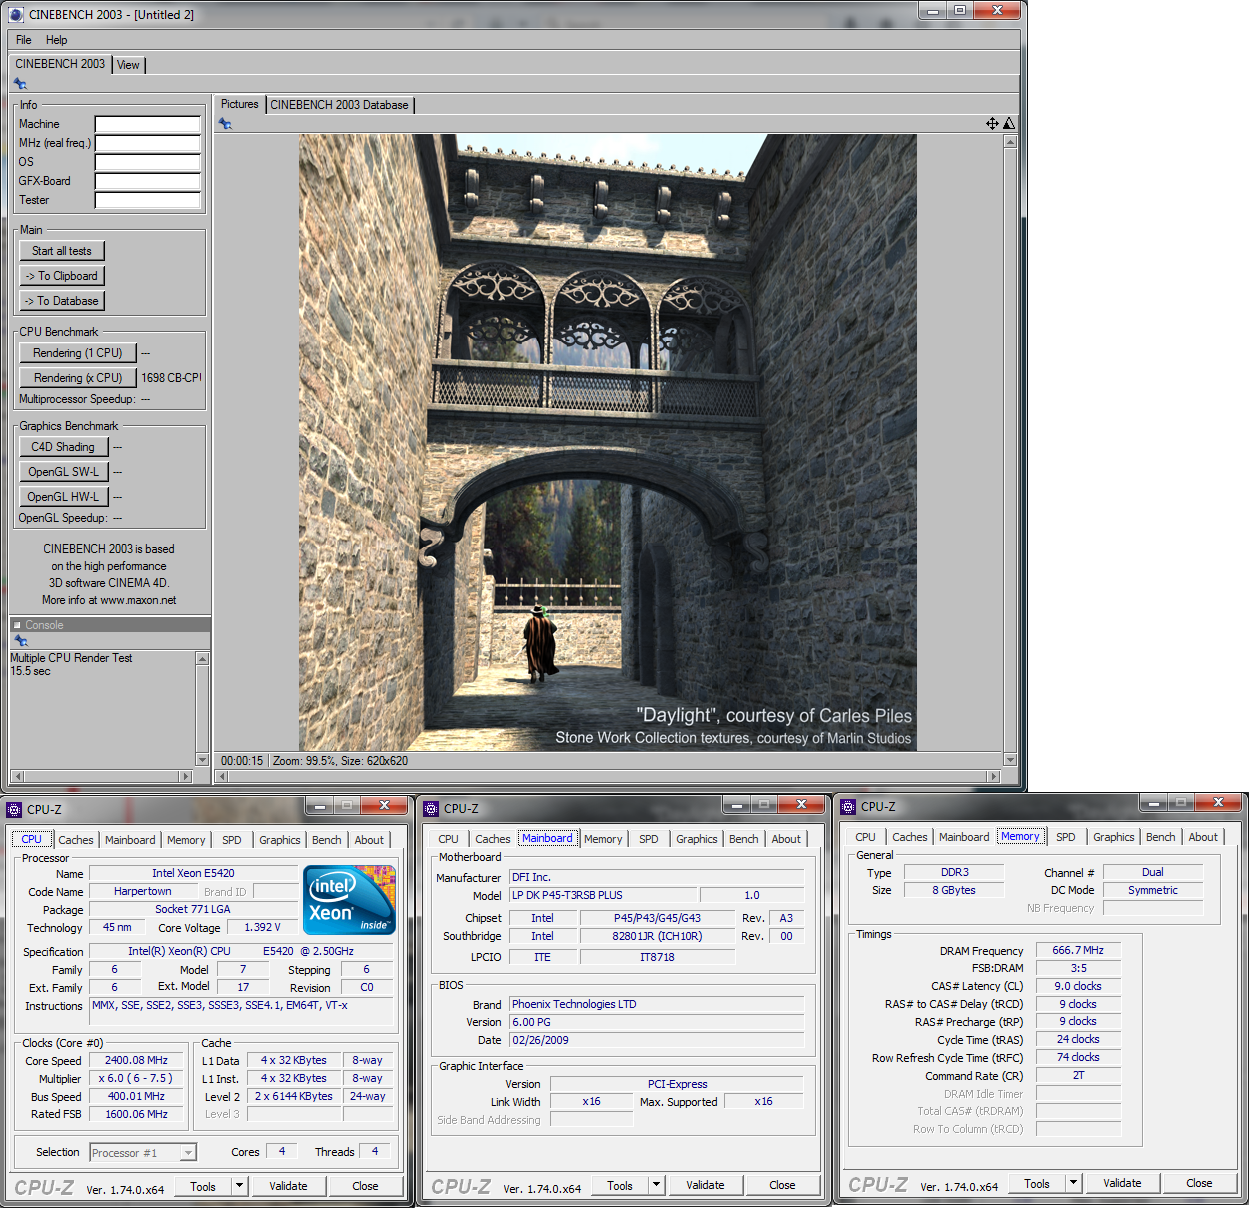Click Tools button in right CPU-Z window
The image size is (1249, 1209).
click(1037, 1183)
